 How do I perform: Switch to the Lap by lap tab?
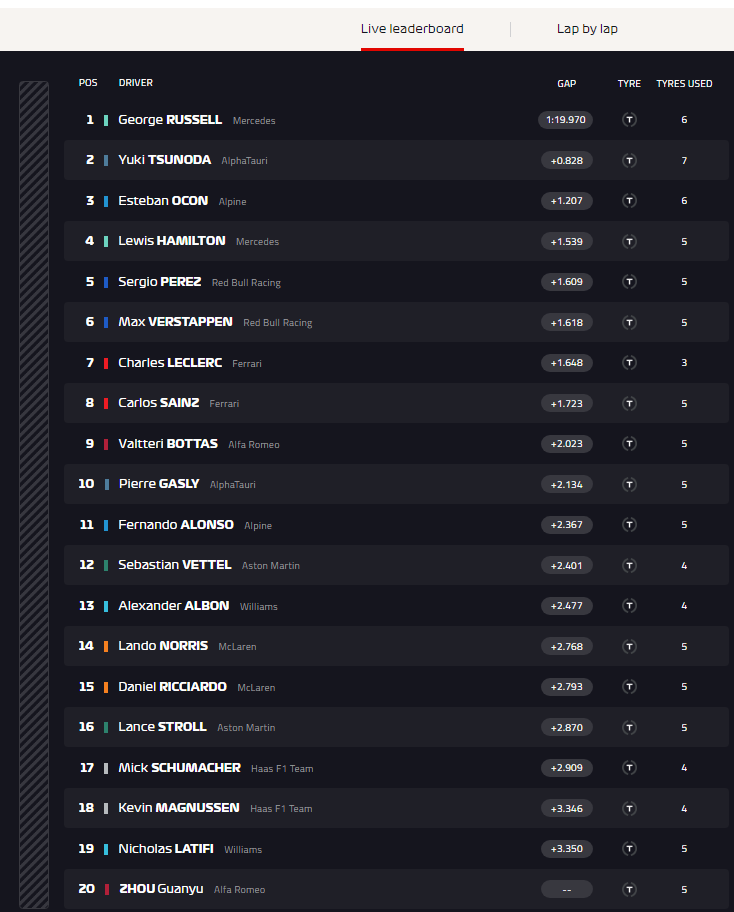tap(587, 28)
